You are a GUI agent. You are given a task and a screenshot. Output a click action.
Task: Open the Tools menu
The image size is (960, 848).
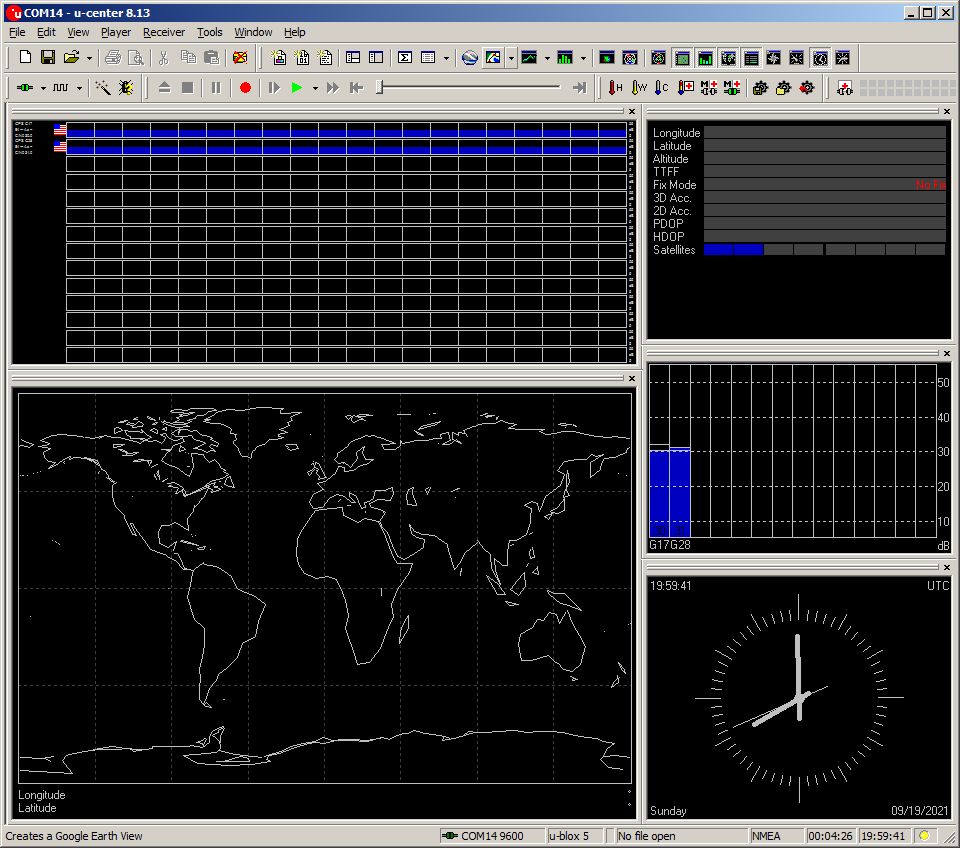[x=209, y=32]
